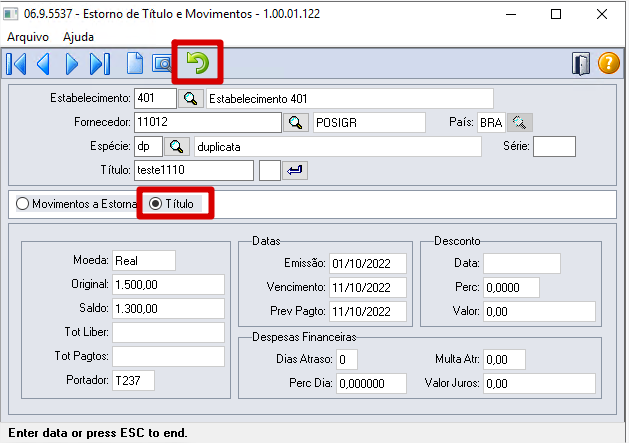Click the Espécie code field
This screenshot has height=443, width=629.
tap(148, 146)
